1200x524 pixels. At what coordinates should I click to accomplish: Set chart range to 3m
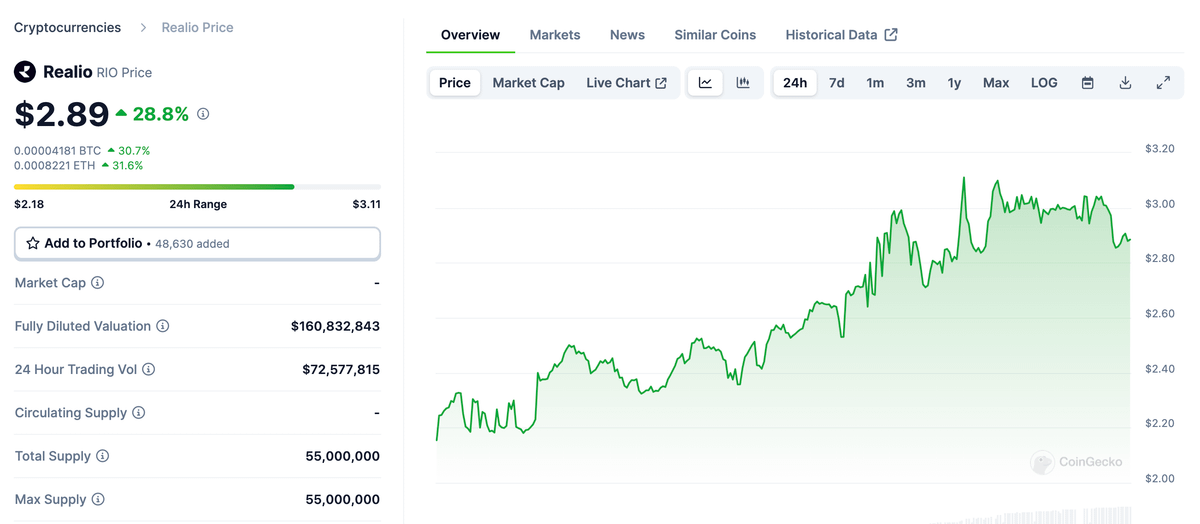(x=916, y=83)
